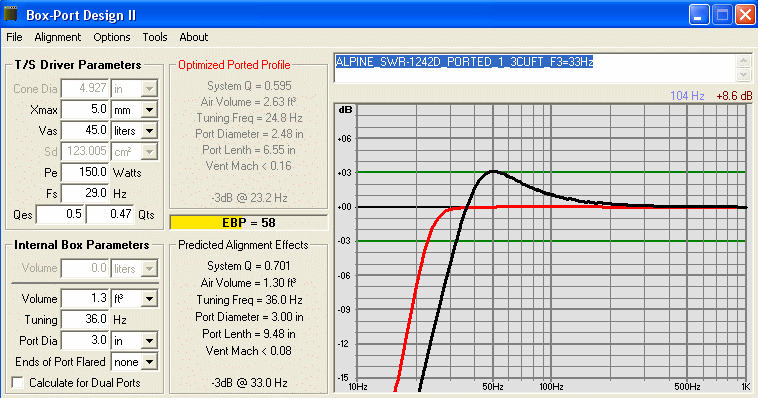The image size is (758, 398).
Task: Click the '-3dB @ 33.0 Hz' predicted text
Action: tap(249, 383)
